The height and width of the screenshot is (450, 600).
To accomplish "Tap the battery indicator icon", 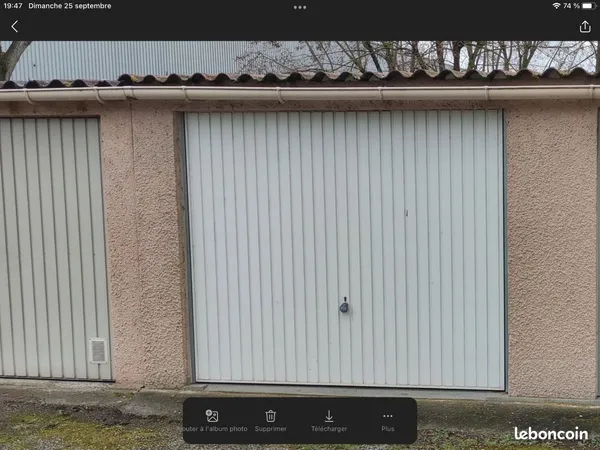I will click(588, 6).
